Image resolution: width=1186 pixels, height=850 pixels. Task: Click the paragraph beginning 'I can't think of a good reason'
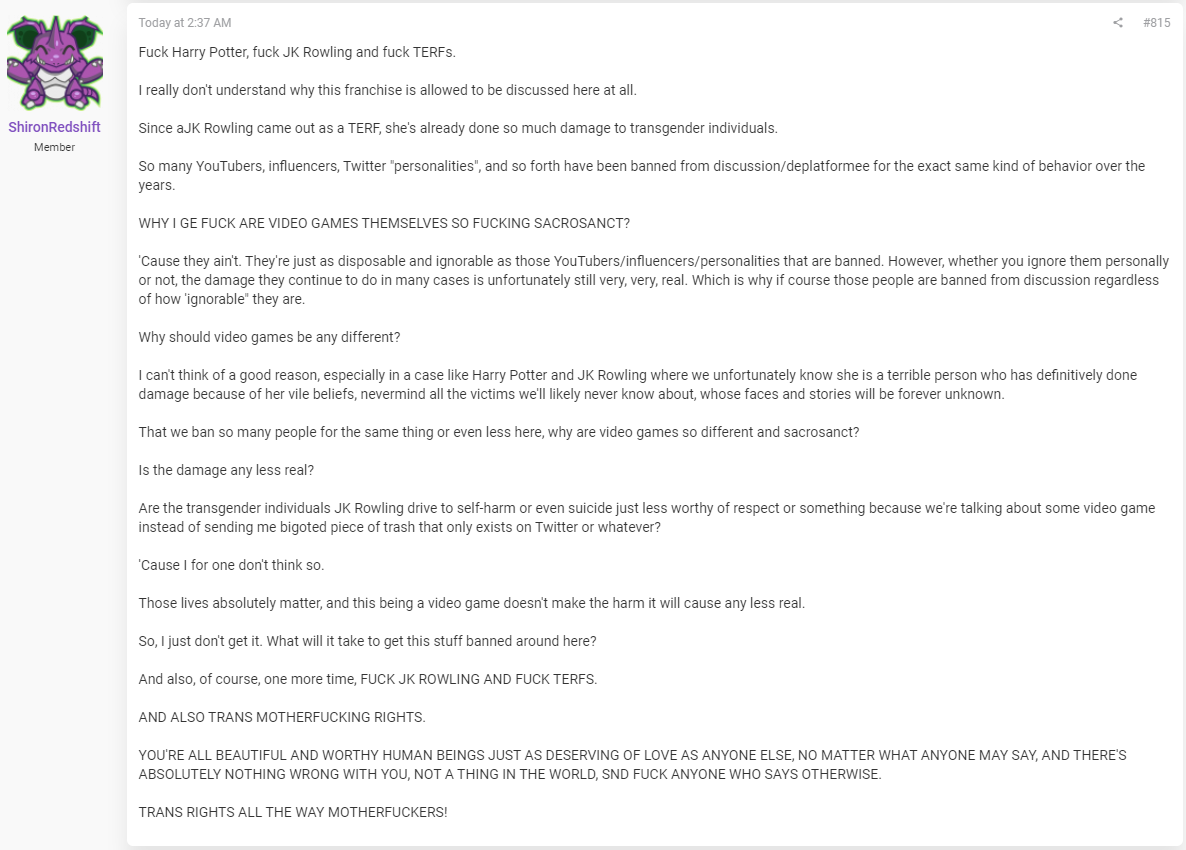(x=638, y=384)
